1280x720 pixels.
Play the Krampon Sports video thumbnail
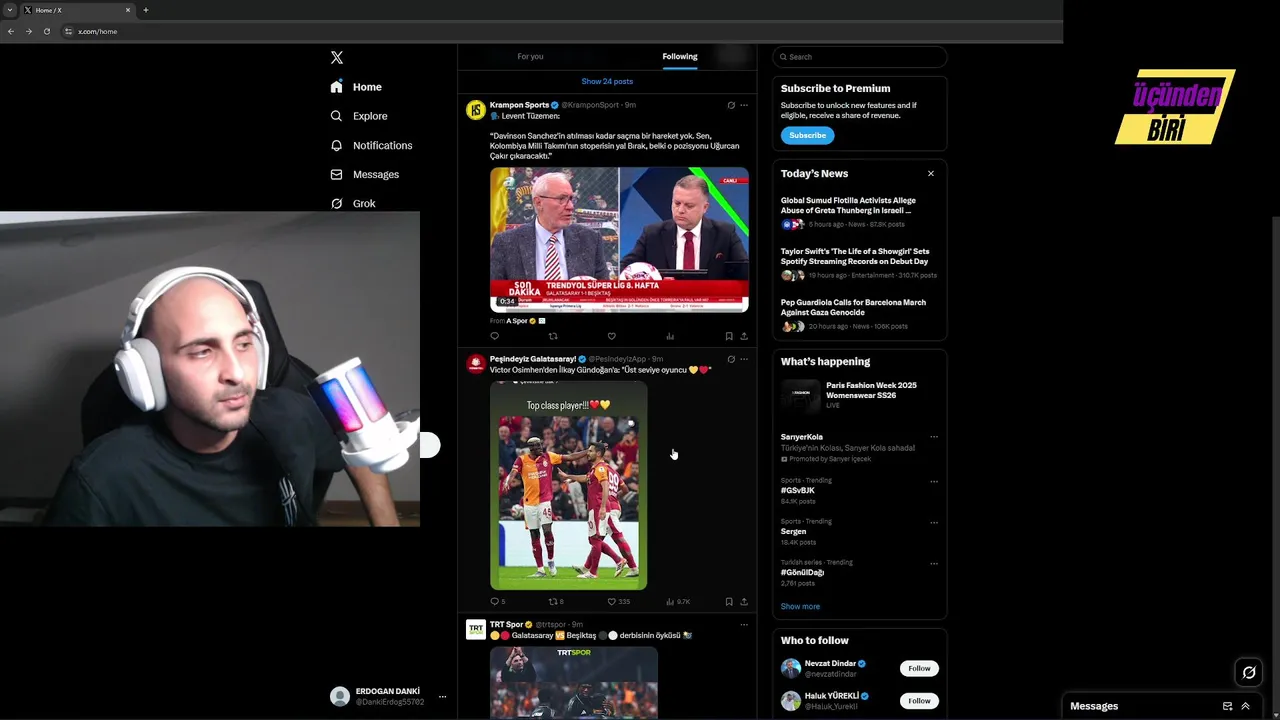pos(619,240)
